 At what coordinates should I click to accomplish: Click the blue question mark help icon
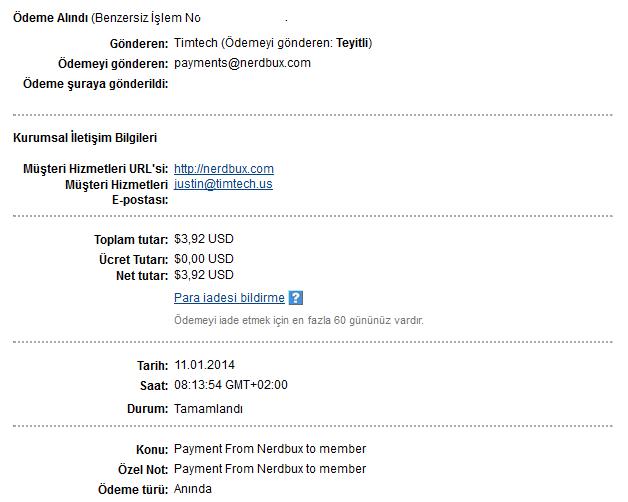[x=296, y=298]
